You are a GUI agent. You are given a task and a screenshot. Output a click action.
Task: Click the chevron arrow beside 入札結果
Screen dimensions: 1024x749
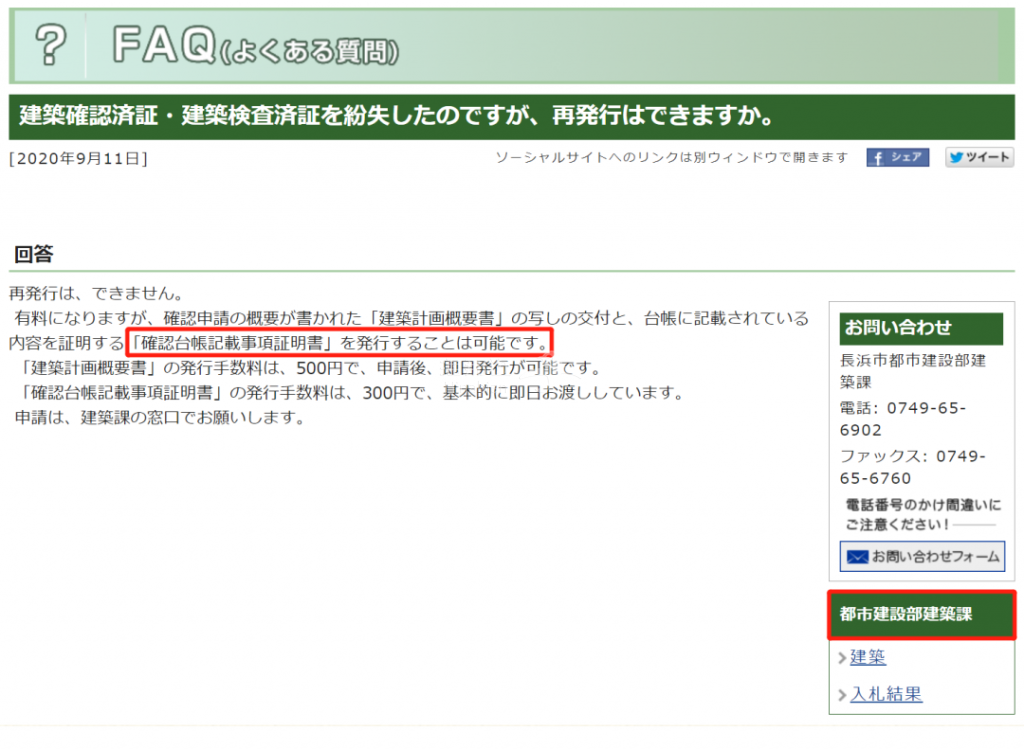point(842,695)
